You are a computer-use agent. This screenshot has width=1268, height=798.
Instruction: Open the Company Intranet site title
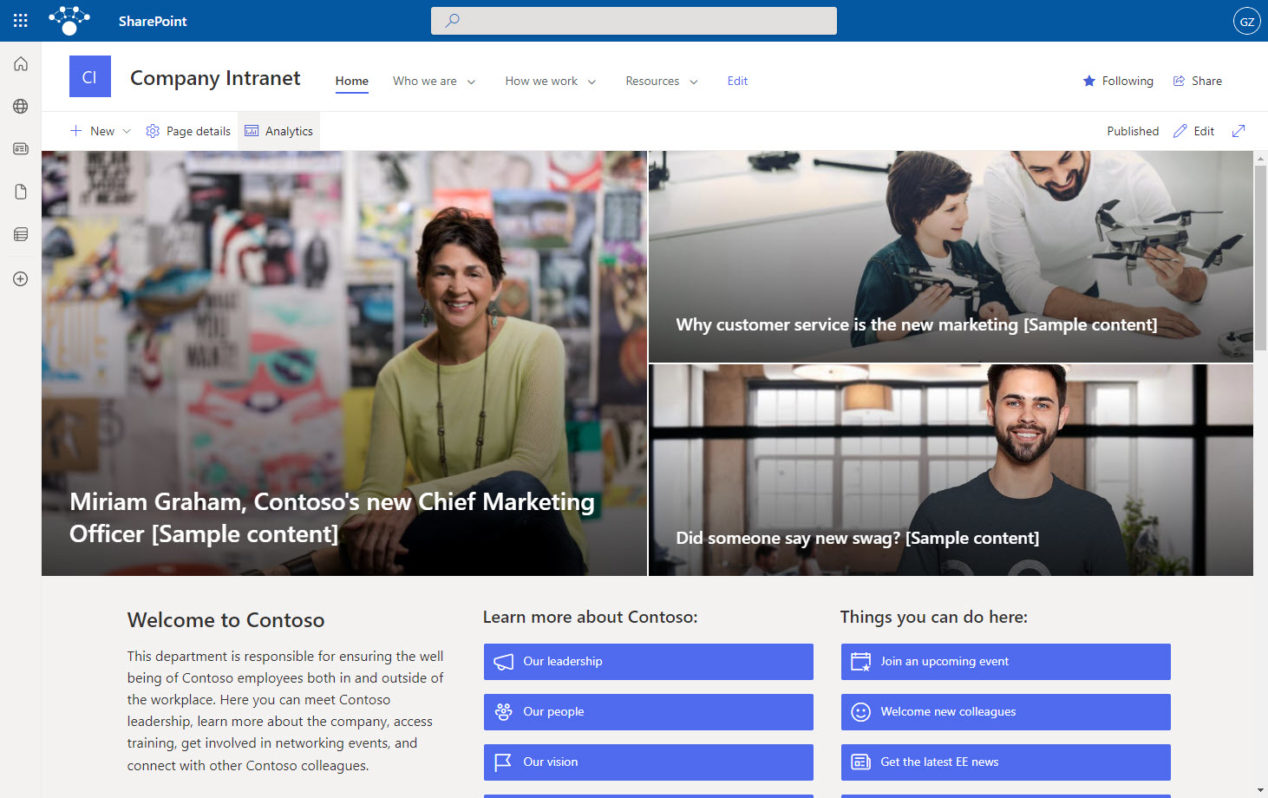tap(215, 78)
